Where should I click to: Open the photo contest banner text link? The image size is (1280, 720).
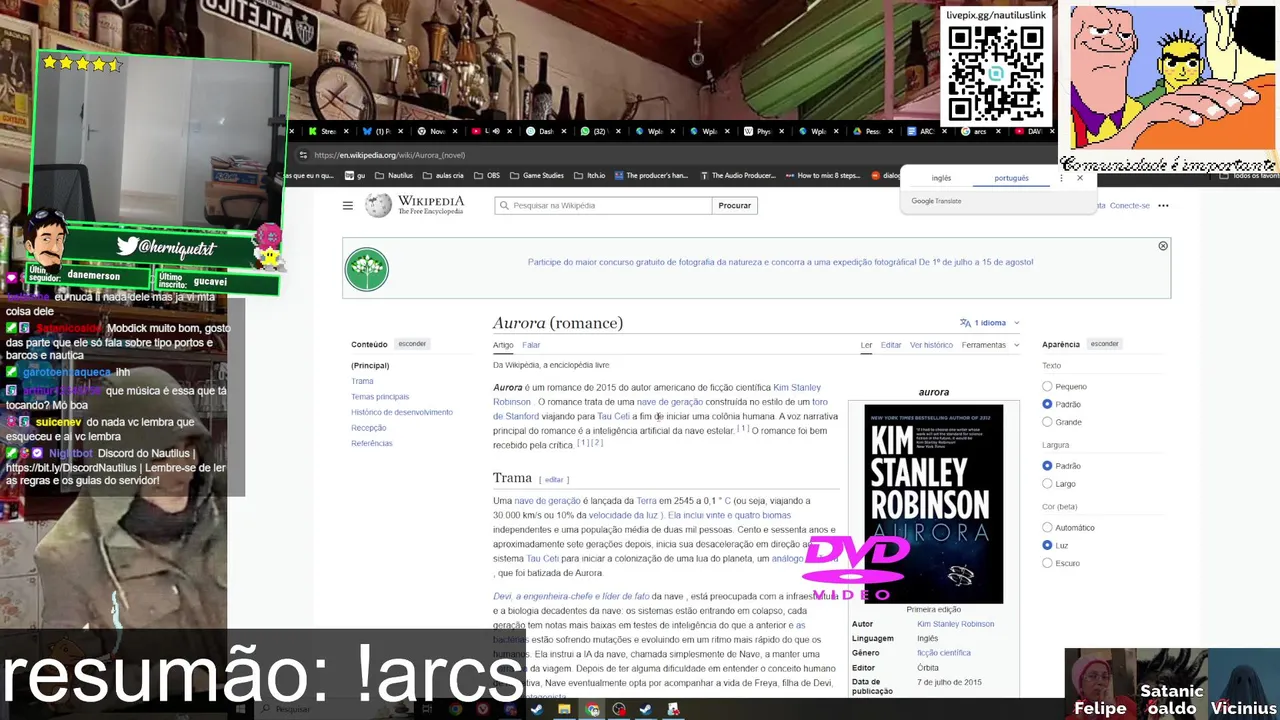(780, 262)
